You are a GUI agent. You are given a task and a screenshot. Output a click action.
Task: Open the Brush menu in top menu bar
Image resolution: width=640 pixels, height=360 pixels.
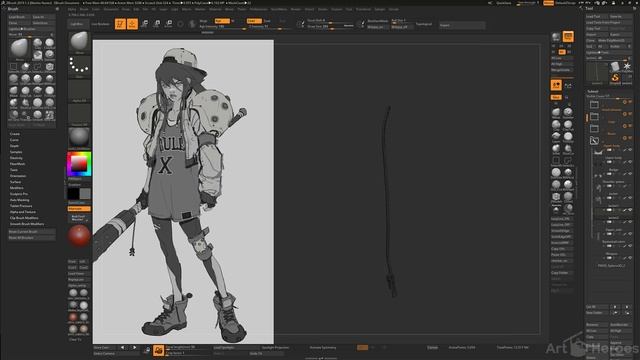[84, 9]
